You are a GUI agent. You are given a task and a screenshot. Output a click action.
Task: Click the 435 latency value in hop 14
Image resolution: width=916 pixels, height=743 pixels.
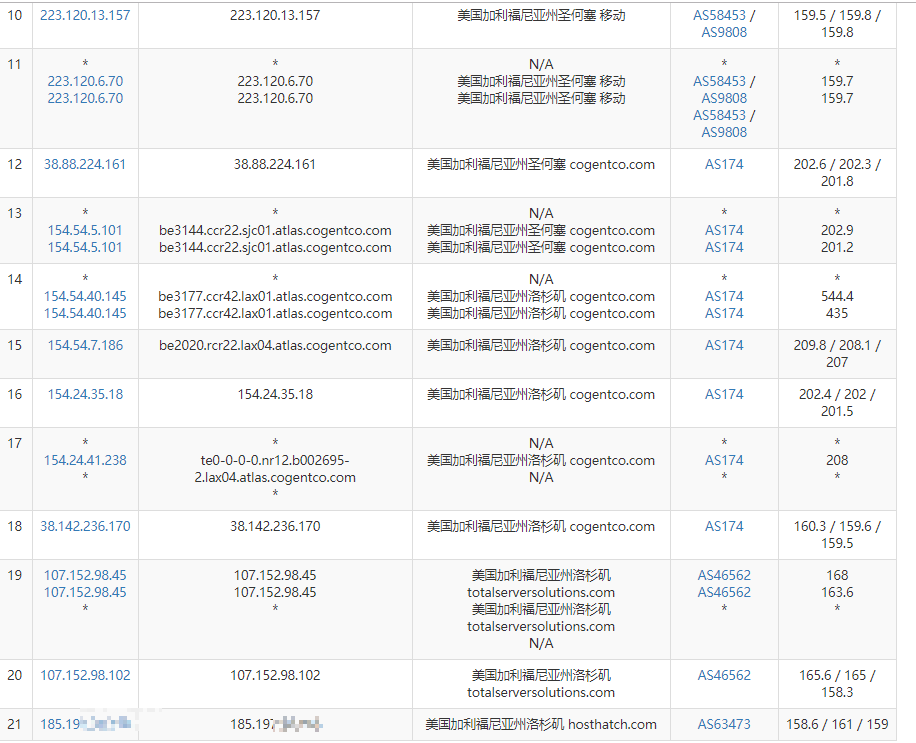coord(837,313)
